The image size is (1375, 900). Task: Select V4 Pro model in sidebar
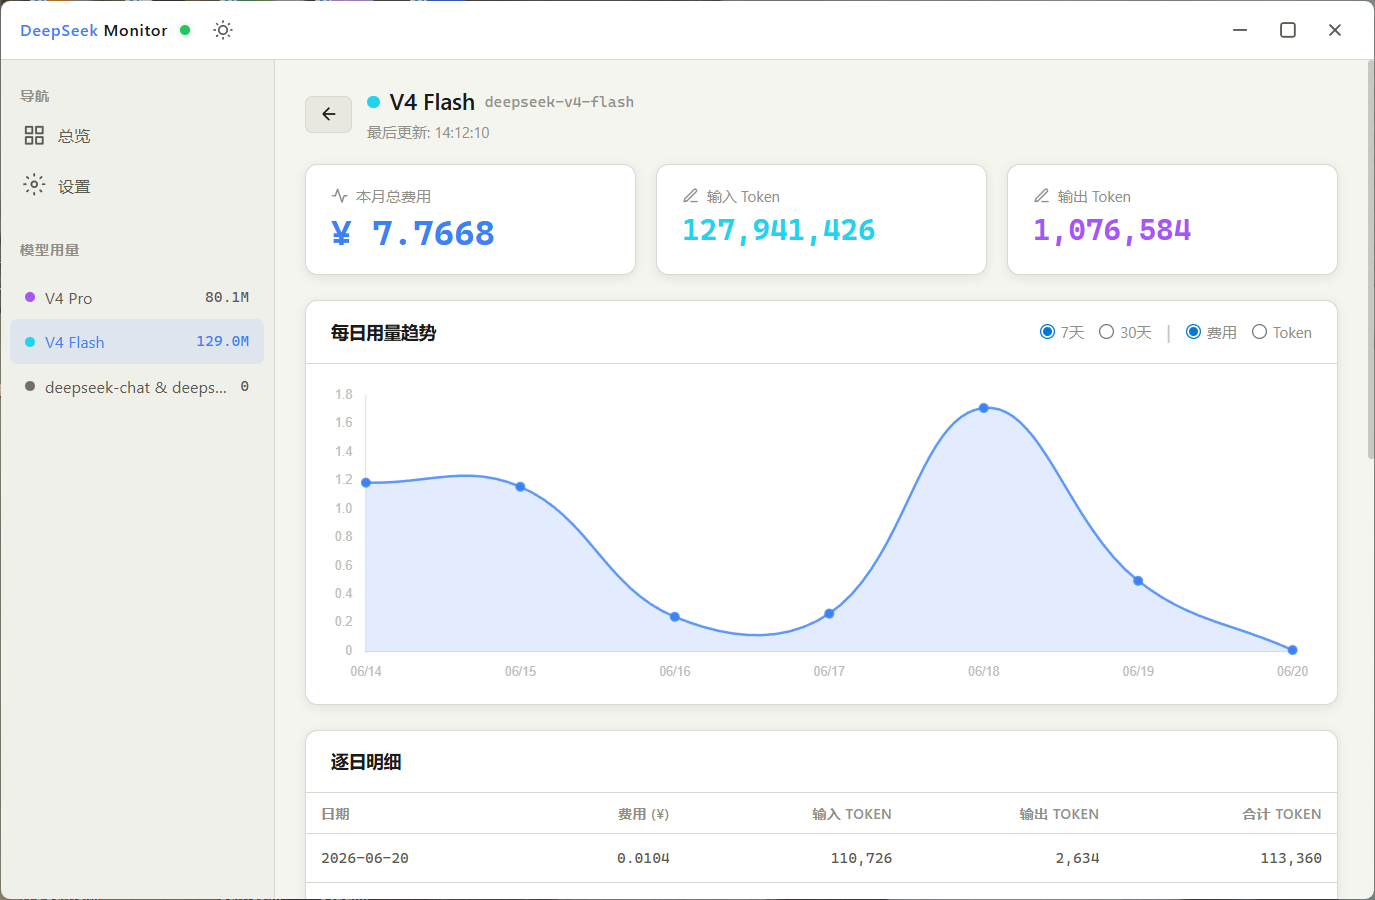coord(137,298)
